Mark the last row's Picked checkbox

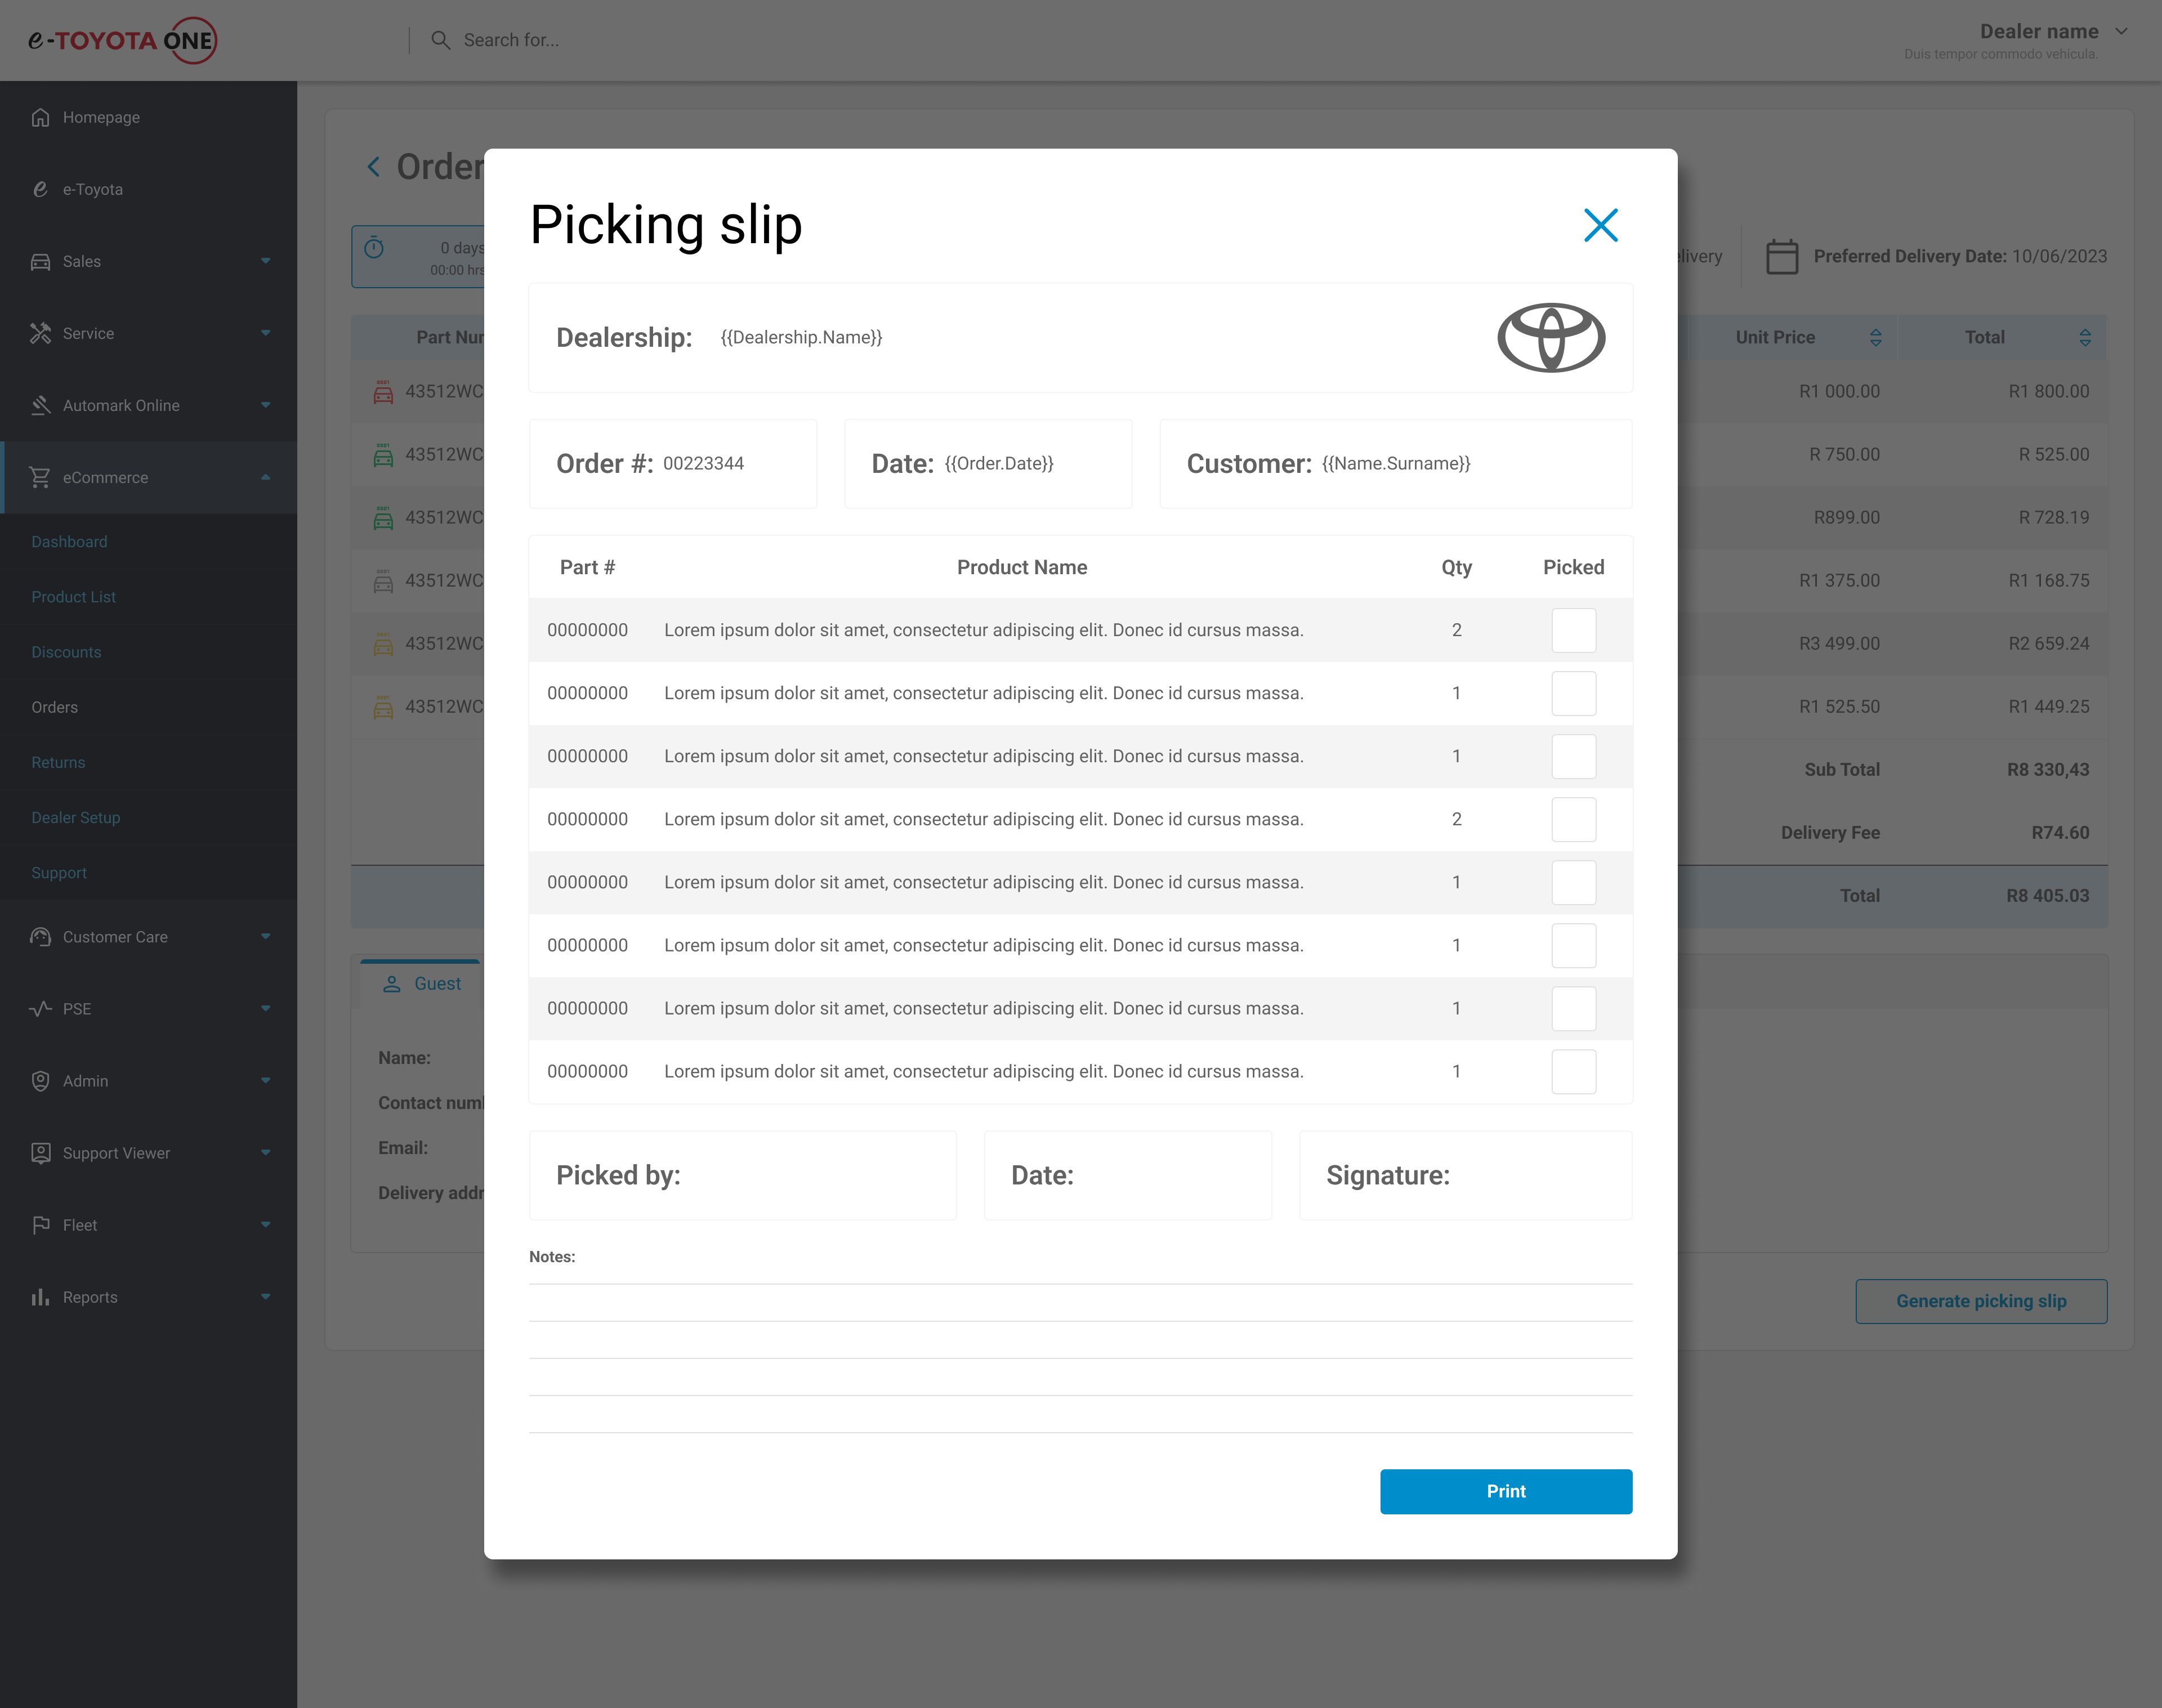[1573, 1071]
